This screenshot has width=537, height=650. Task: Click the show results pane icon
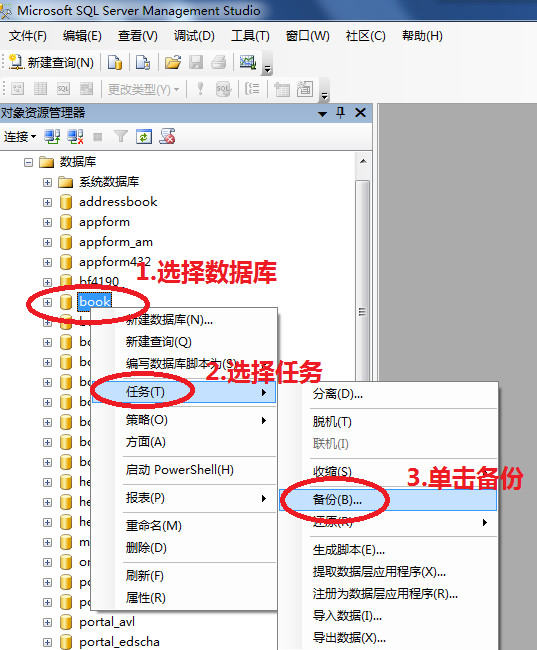(86, 89)
